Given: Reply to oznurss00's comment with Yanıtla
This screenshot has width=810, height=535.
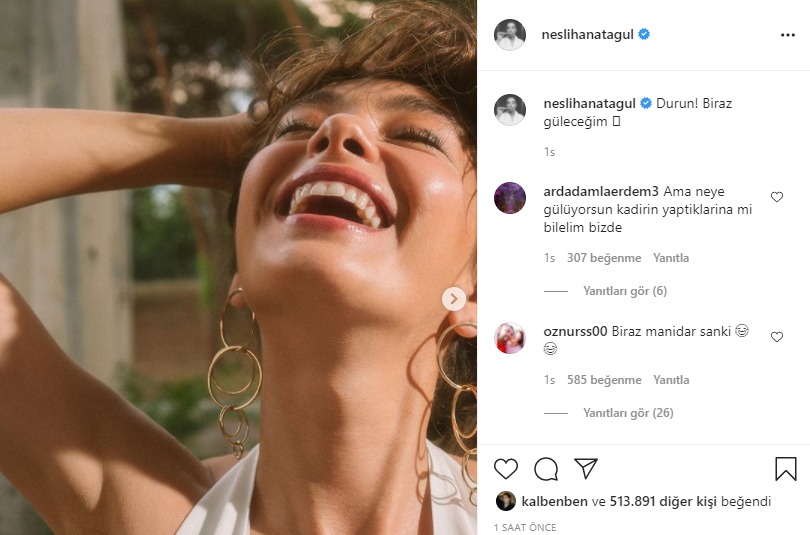Looking at the screenshot, I should (x=671, y=380).
